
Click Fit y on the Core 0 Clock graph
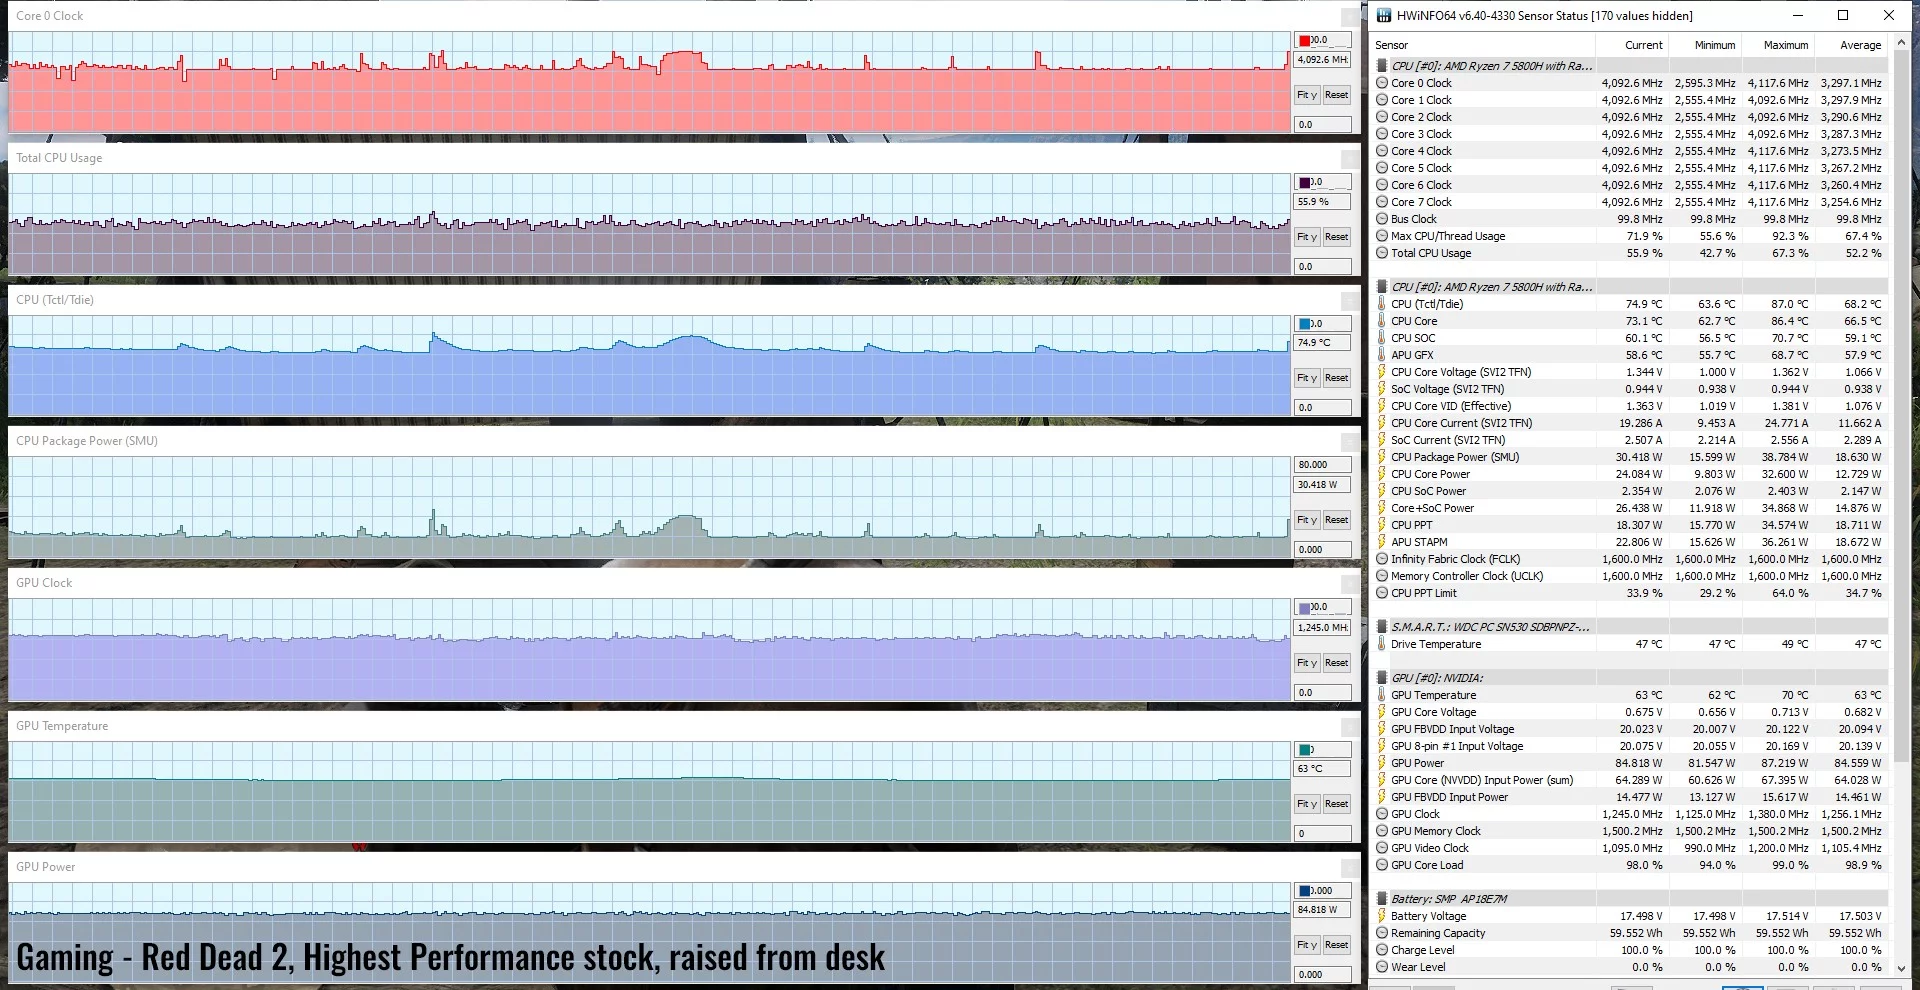1306,95
